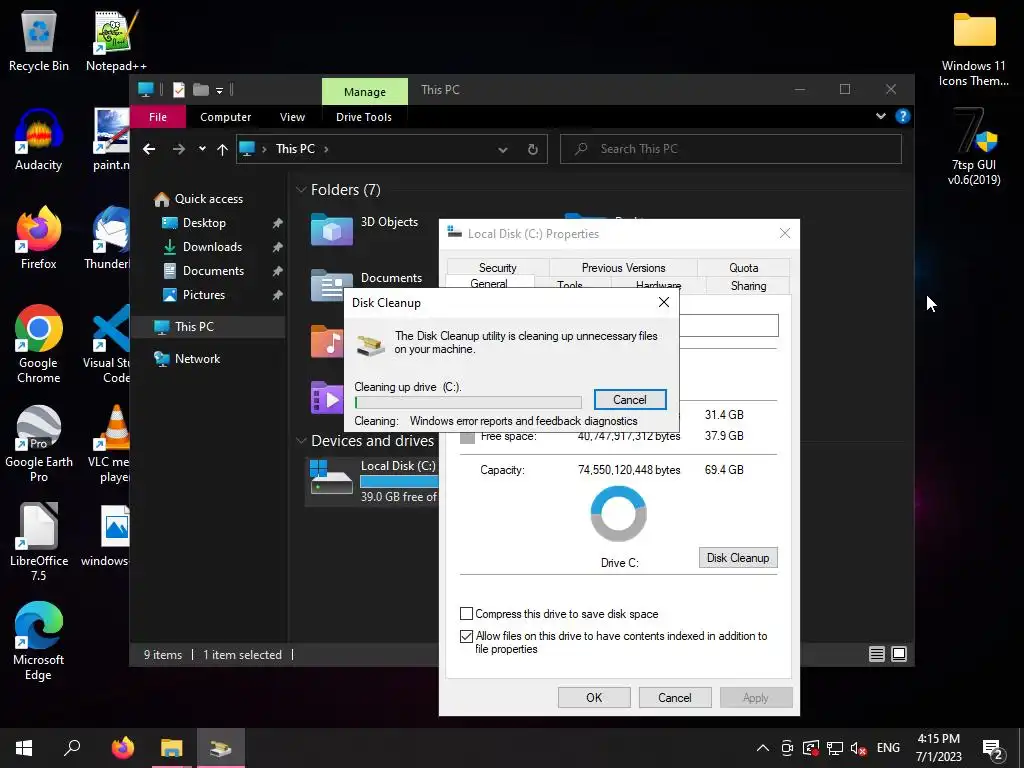
Task: Show hidden system tray icons
Action: [762, 748]
